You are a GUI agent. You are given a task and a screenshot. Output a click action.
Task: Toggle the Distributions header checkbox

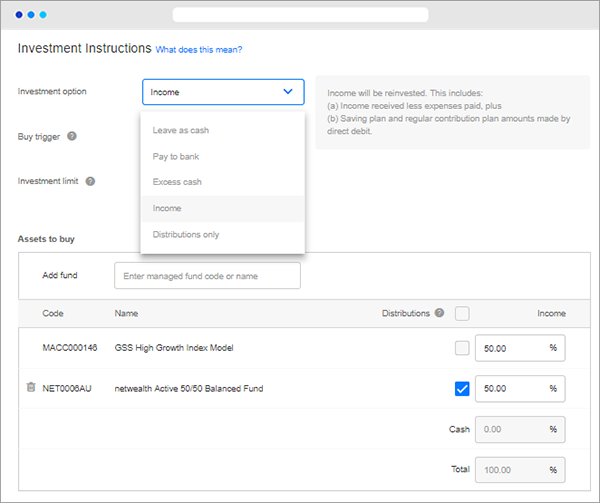click(x=462, y=313)
